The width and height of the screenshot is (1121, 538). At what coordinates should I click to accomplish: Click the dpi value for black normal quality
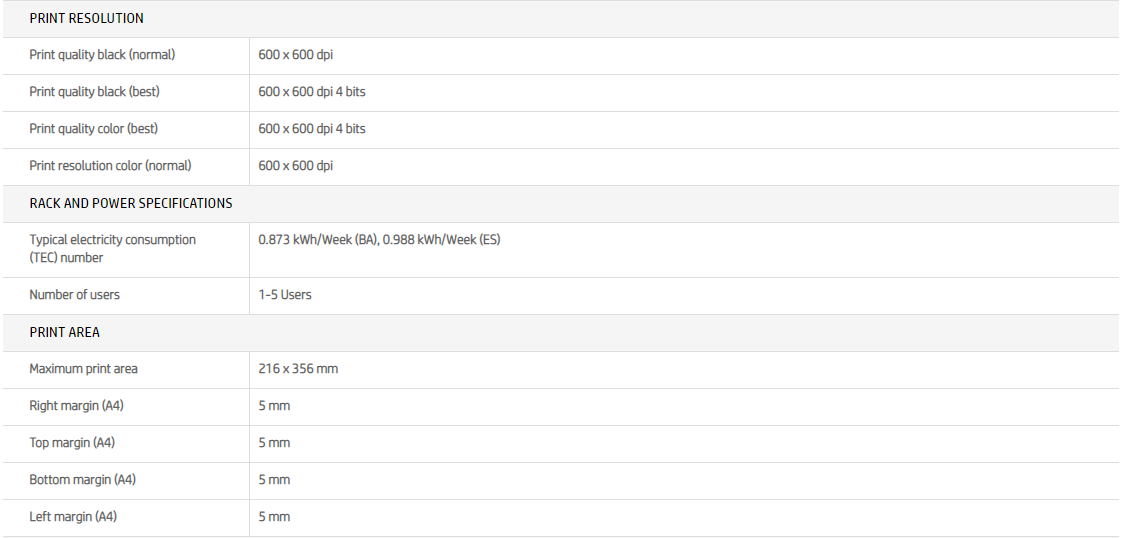click(x=295, y=55)
